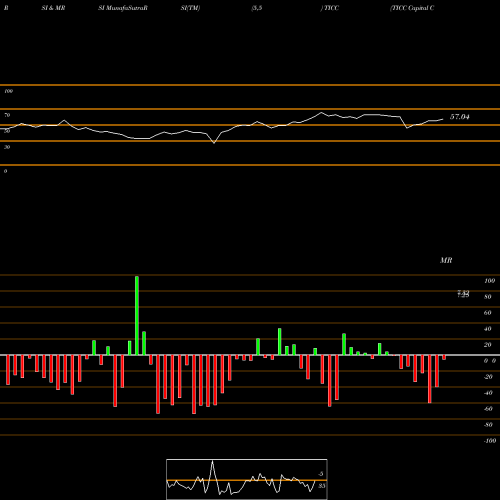Screen dimensions: 500x500
Task: Click the sharp RSI line dip near 30
Action: coord(214,143)
